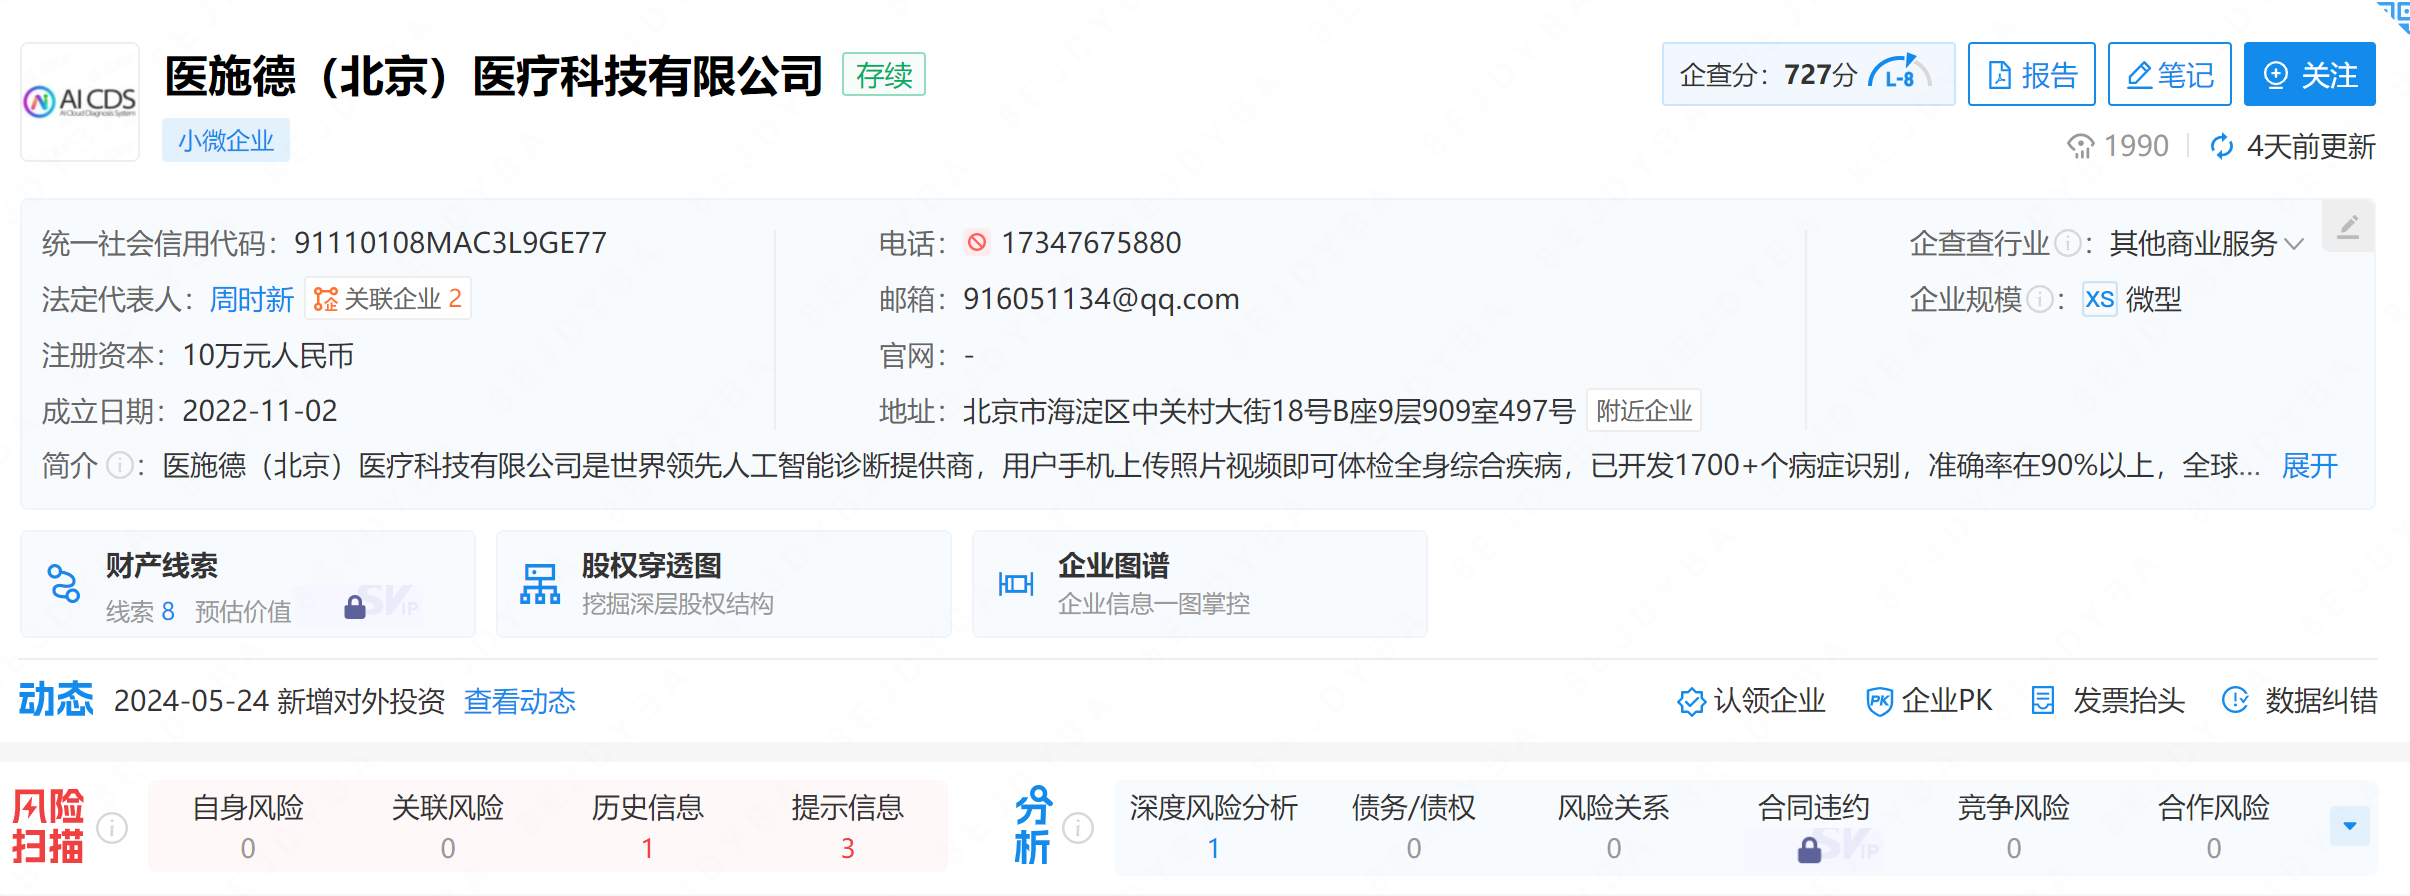Click the view count eye icon 1990
Image resolution: width=2410 pixels, height=896 pixels.
2080,147
